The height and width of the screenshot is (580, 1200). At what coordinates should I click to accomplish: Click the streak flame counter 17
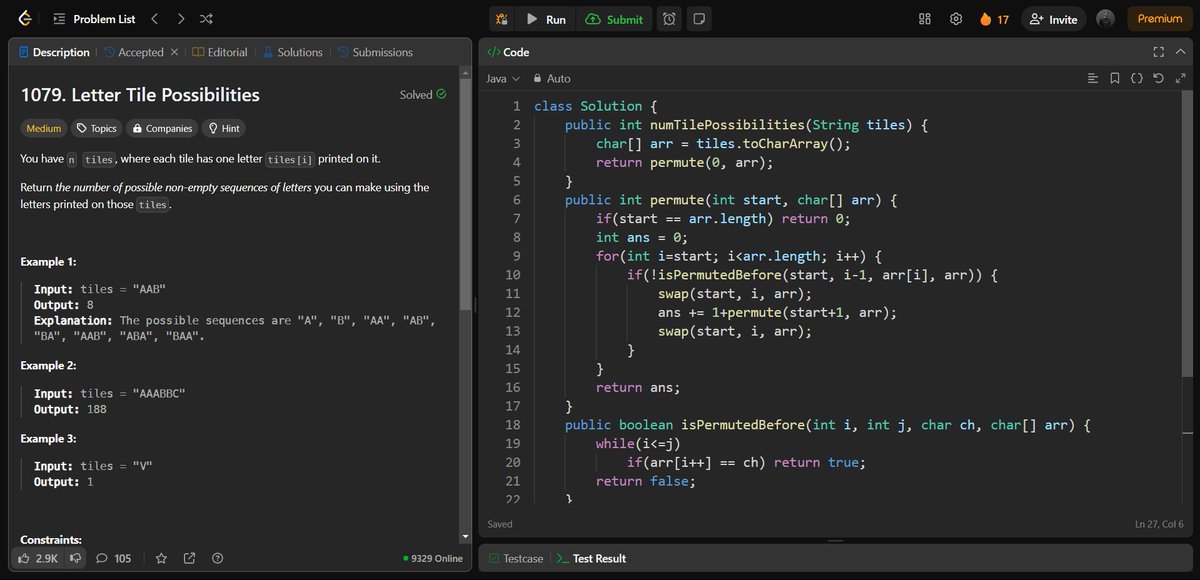994,19
